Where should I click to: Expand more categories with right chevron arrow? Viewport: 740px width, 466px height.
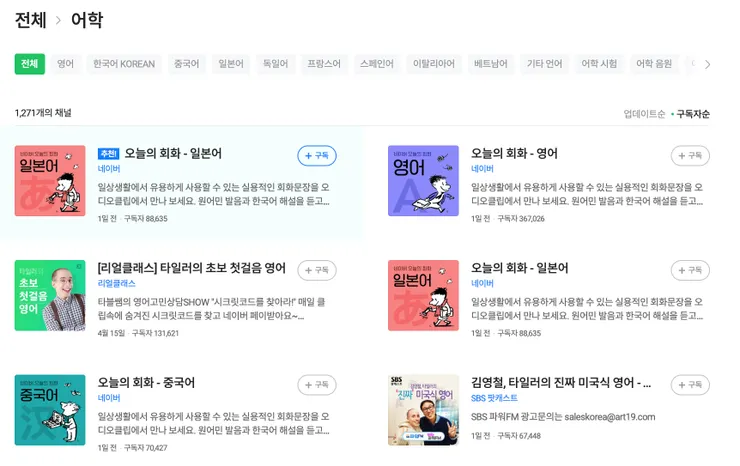(707, 64)
